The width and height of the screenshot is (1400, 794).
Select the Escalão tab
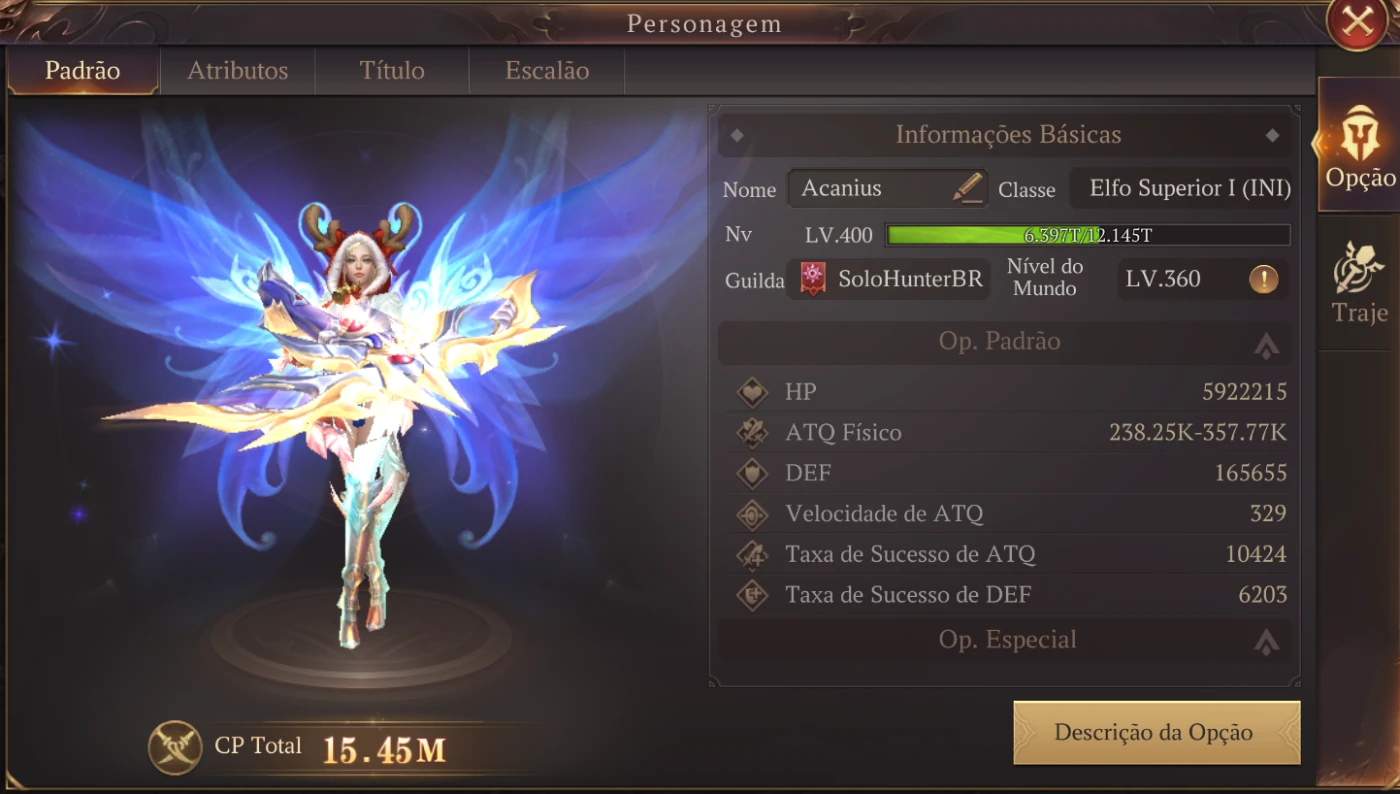click(547, 71)
